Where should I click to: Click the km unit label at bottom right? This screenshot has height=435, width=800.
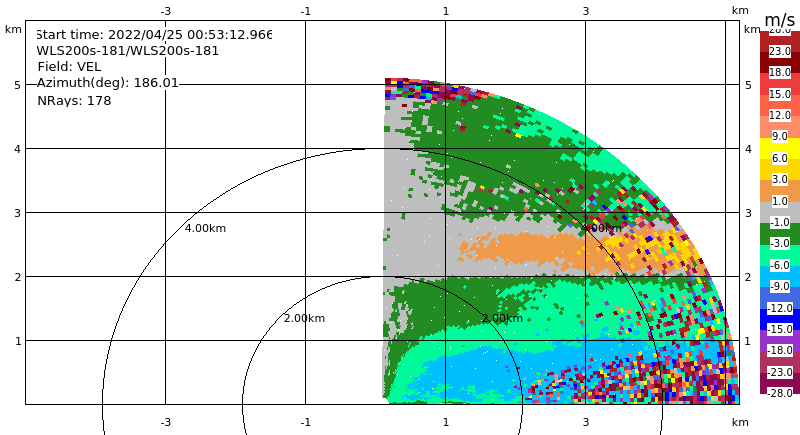740,422
